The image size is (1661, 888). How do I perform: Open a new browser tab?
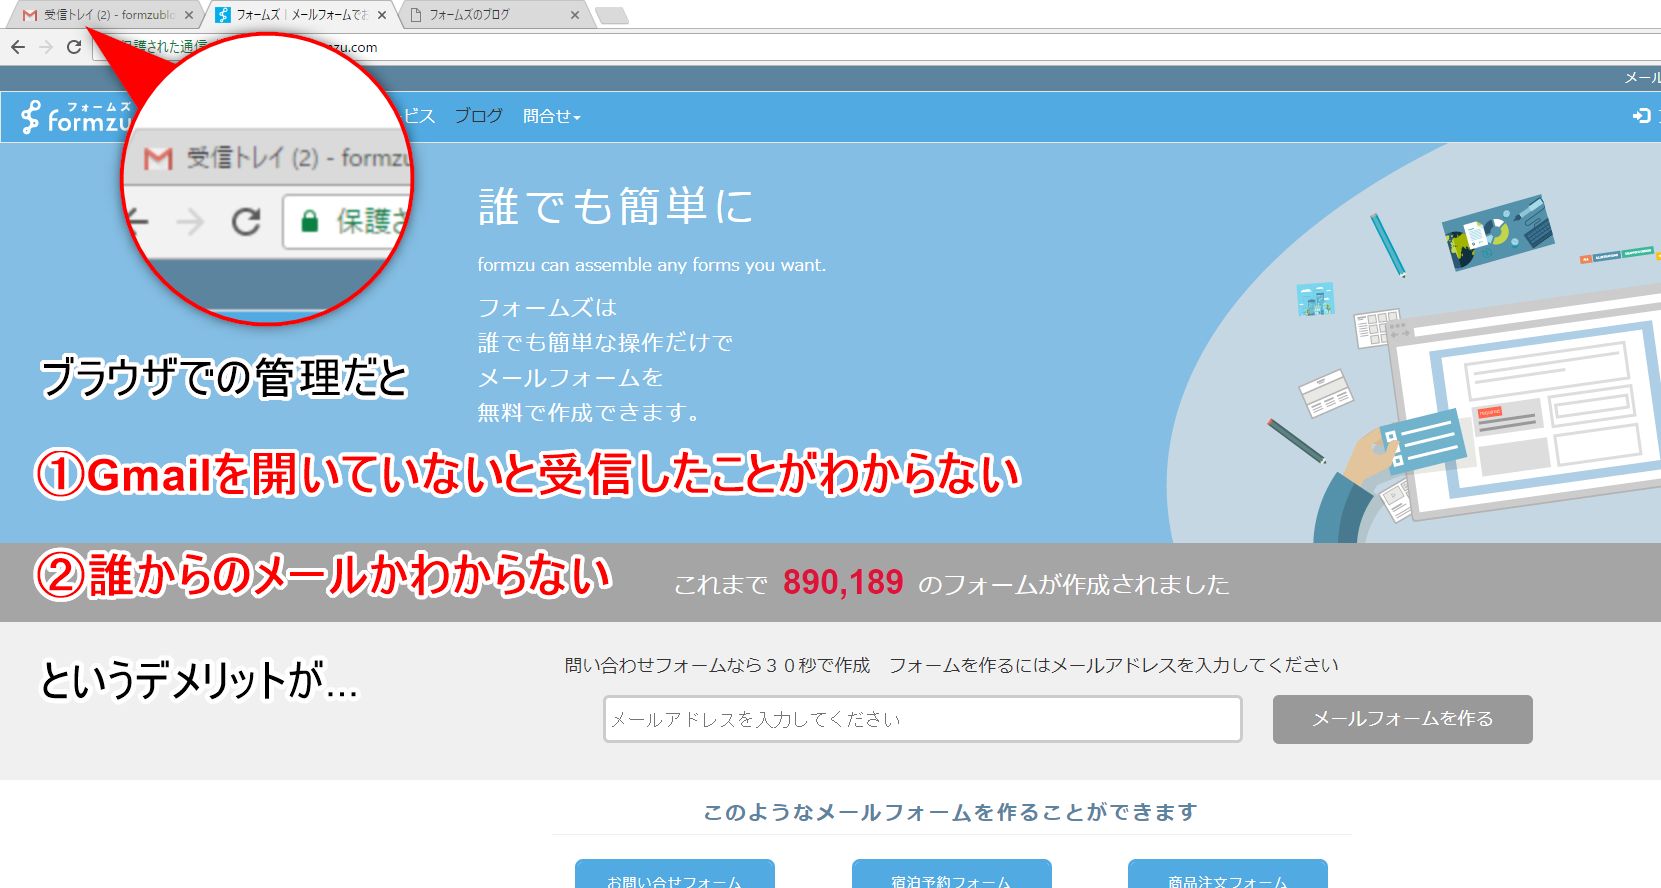point(612,15)
